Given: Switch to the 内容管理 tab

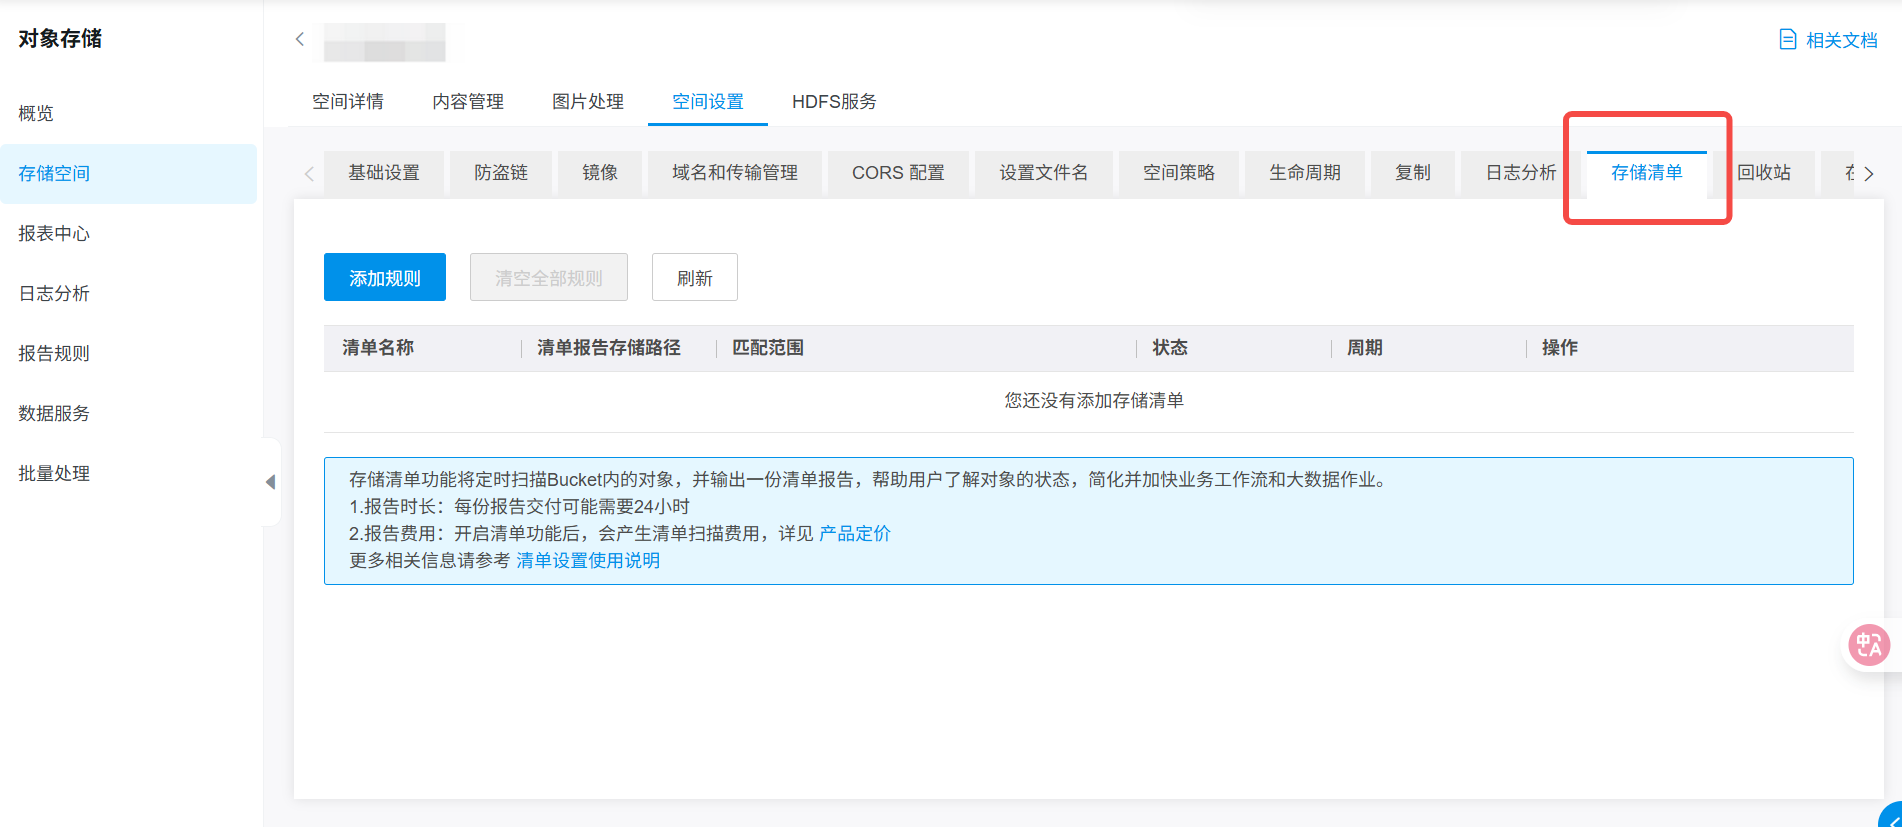Looking at the screenshot, I should pyautogui.click(x=467, y=102).
